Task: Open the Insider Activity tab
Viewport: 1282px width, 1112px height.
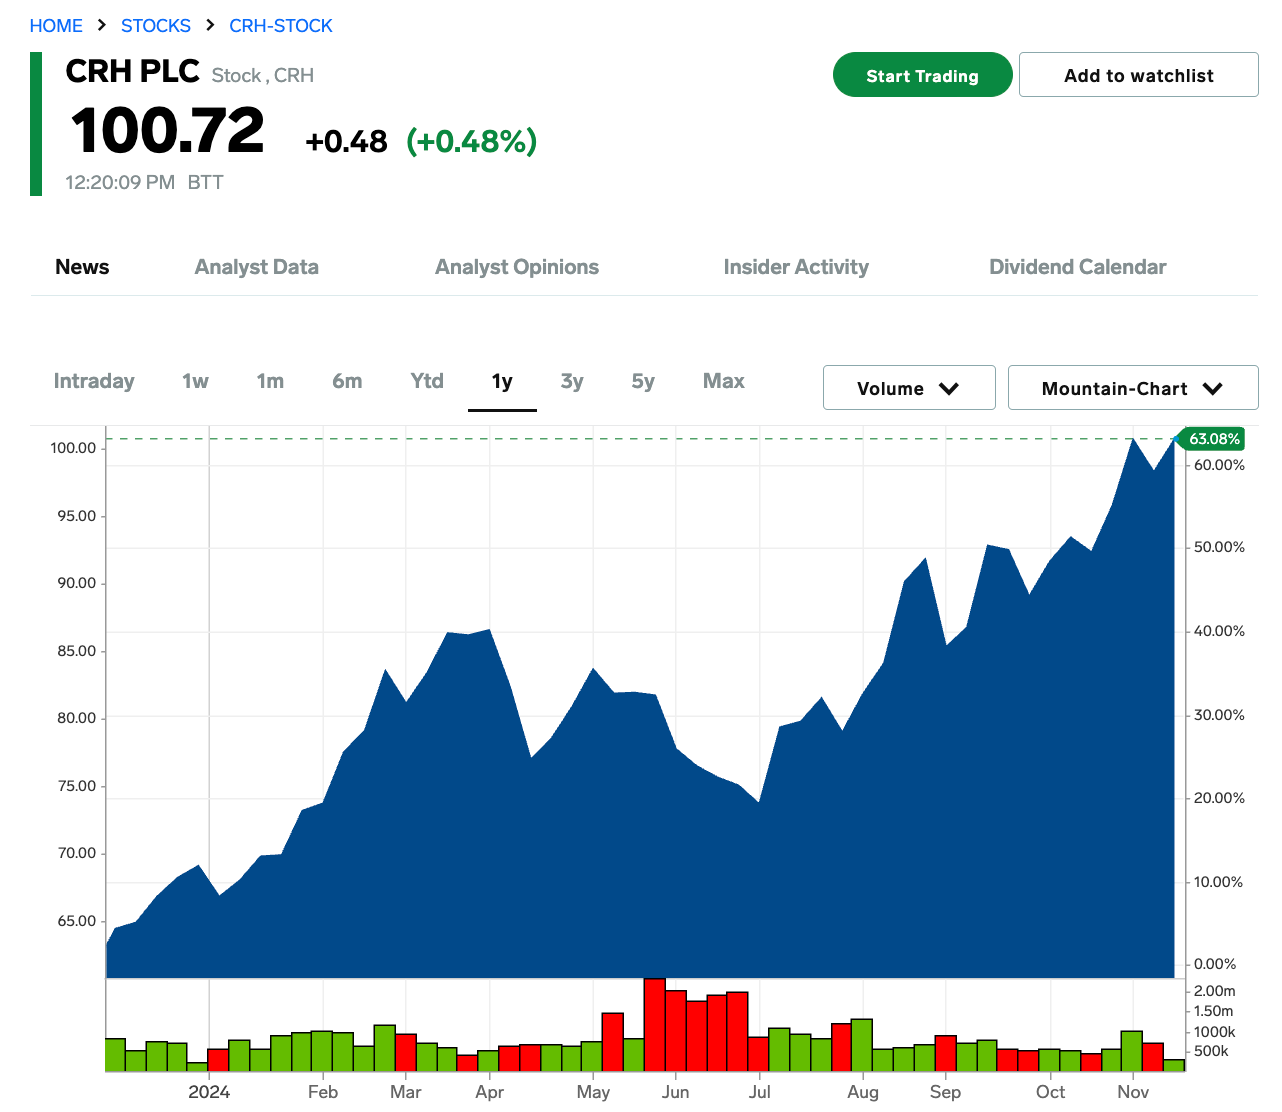Action: pyautogui.click(x=796, y=267)
